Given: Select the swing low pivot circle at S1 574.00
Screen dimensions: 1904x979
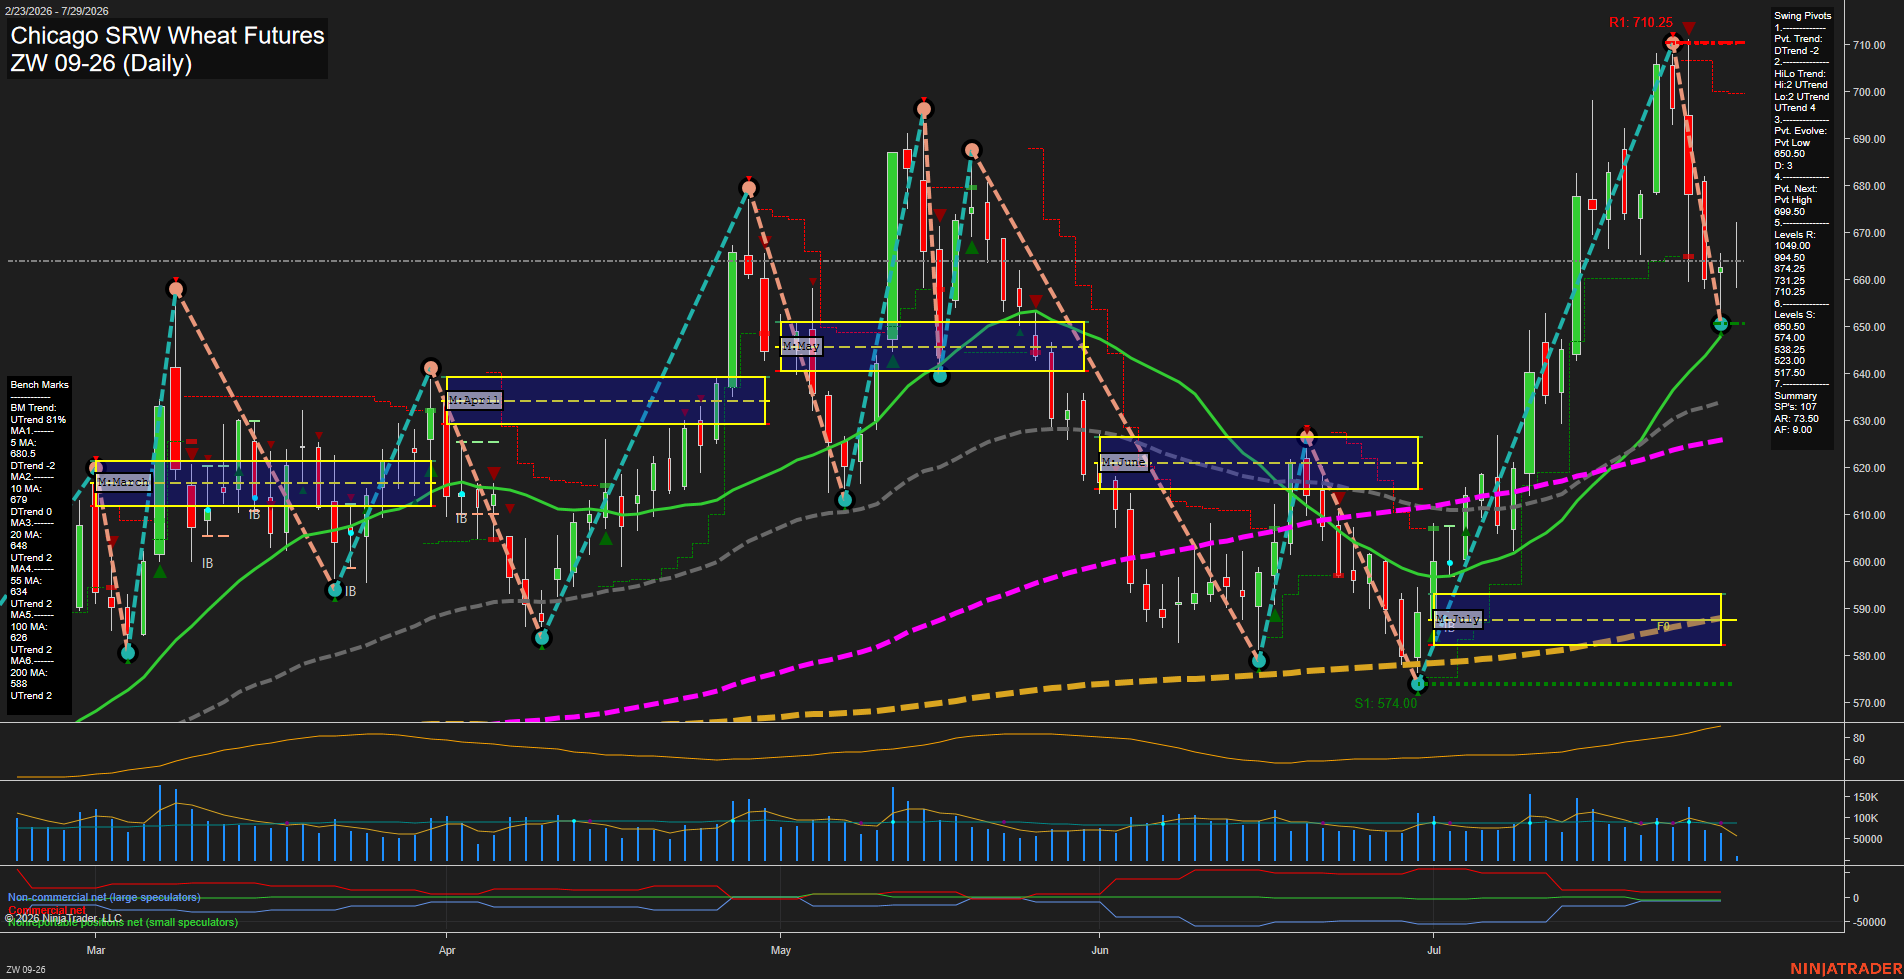Looking at the screenshot, I should (1417, 684).
